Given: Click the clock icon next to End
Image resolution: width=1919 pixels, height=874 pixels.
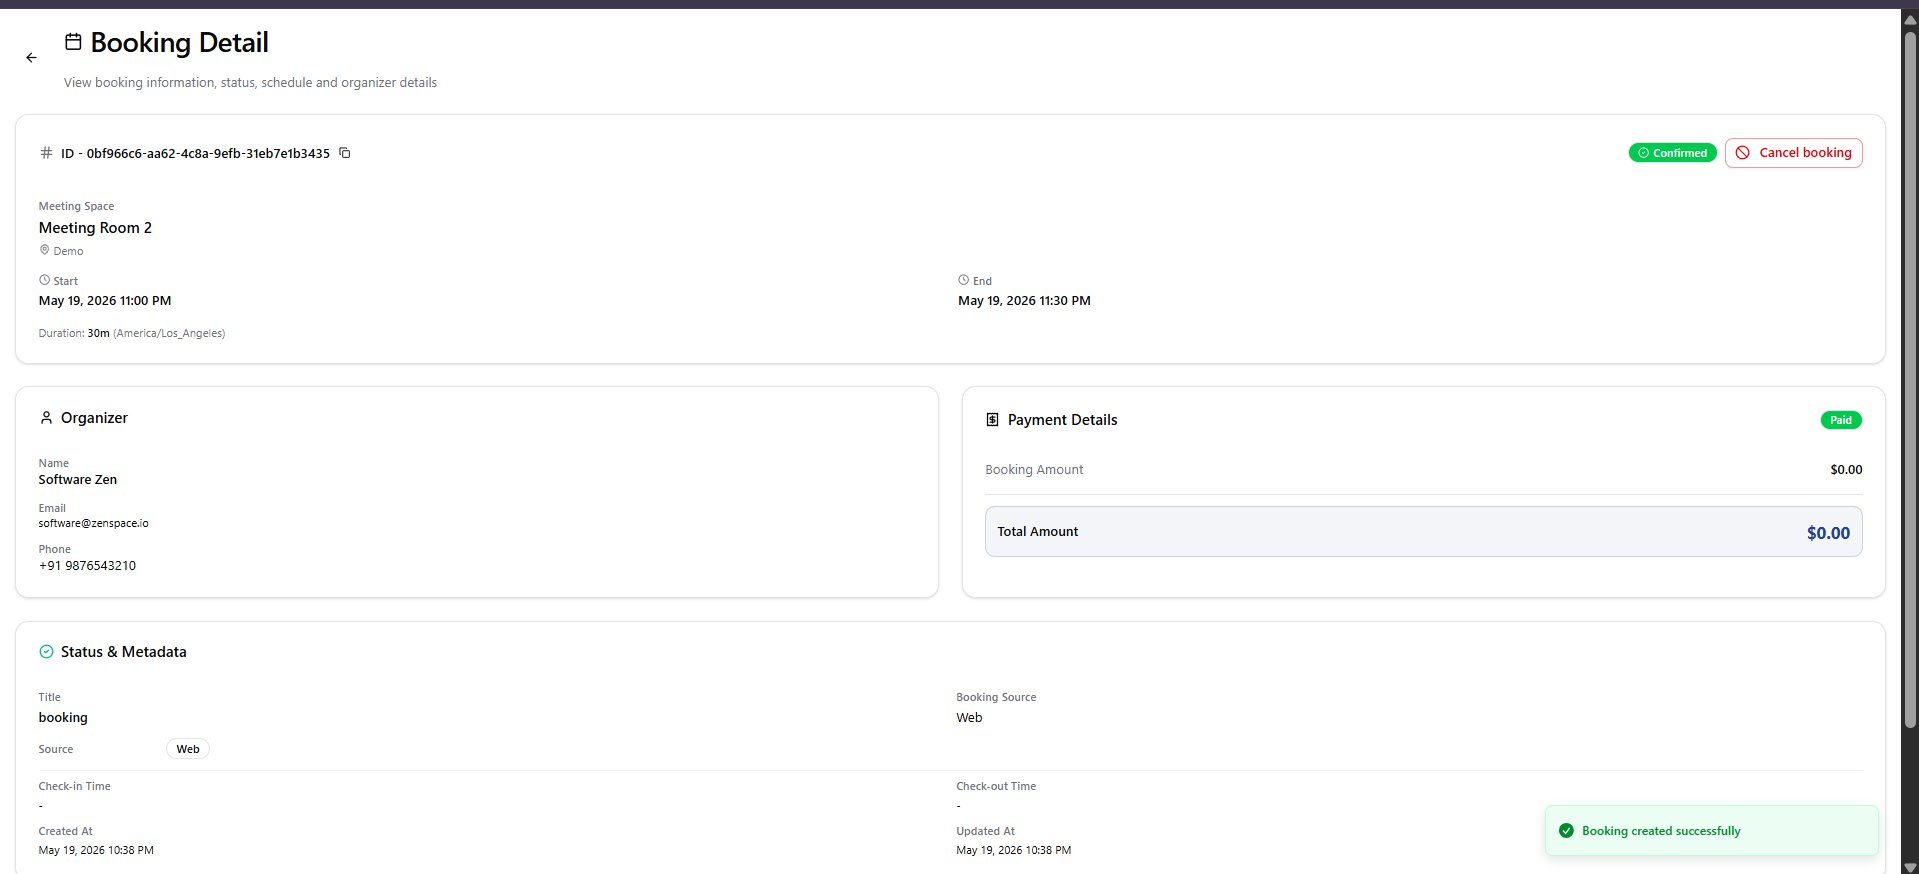Looking at the screenshot, I should point(963,280).
